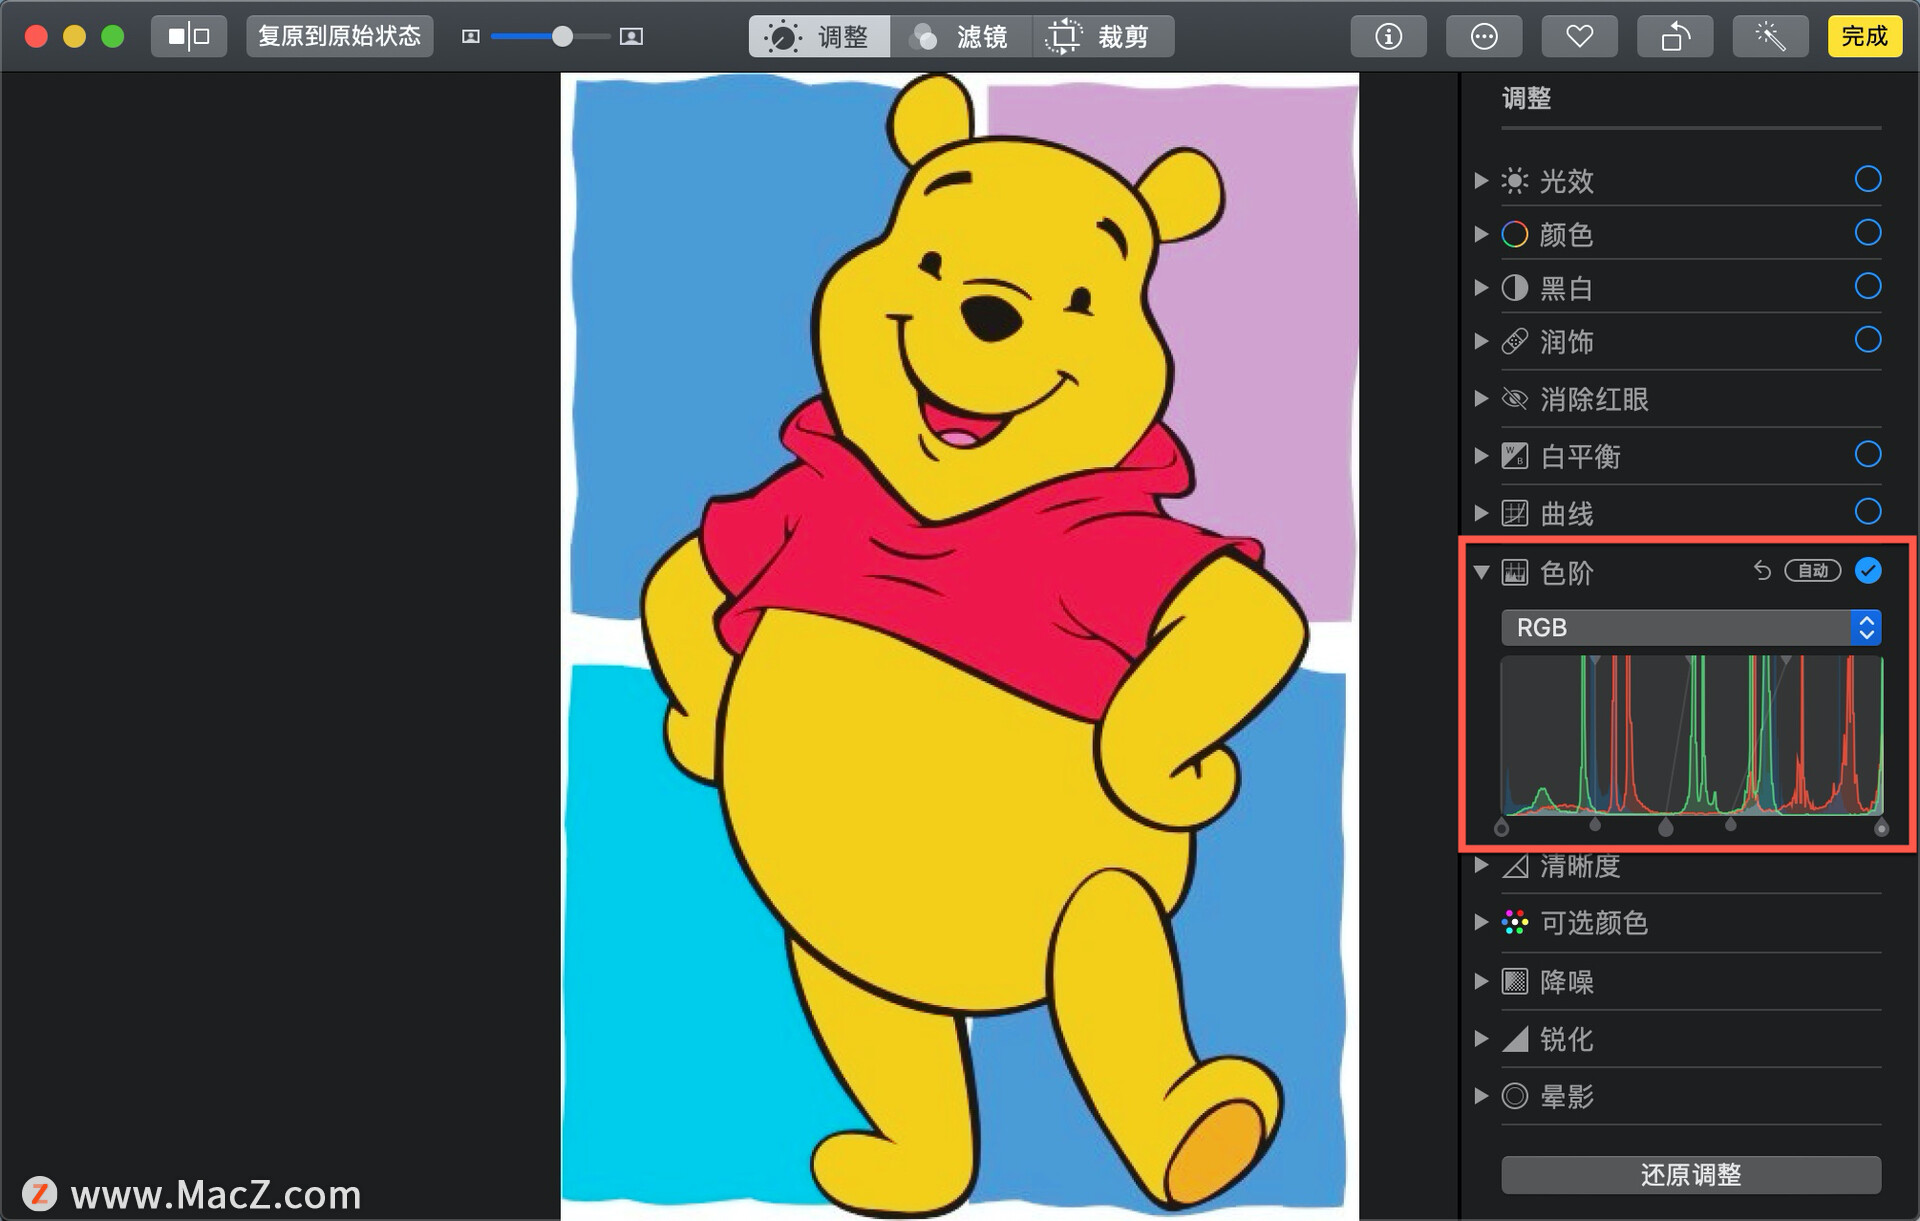Click the white point handle below histogram
The image size is (1920, 1221).
[x=1881, y=828]
